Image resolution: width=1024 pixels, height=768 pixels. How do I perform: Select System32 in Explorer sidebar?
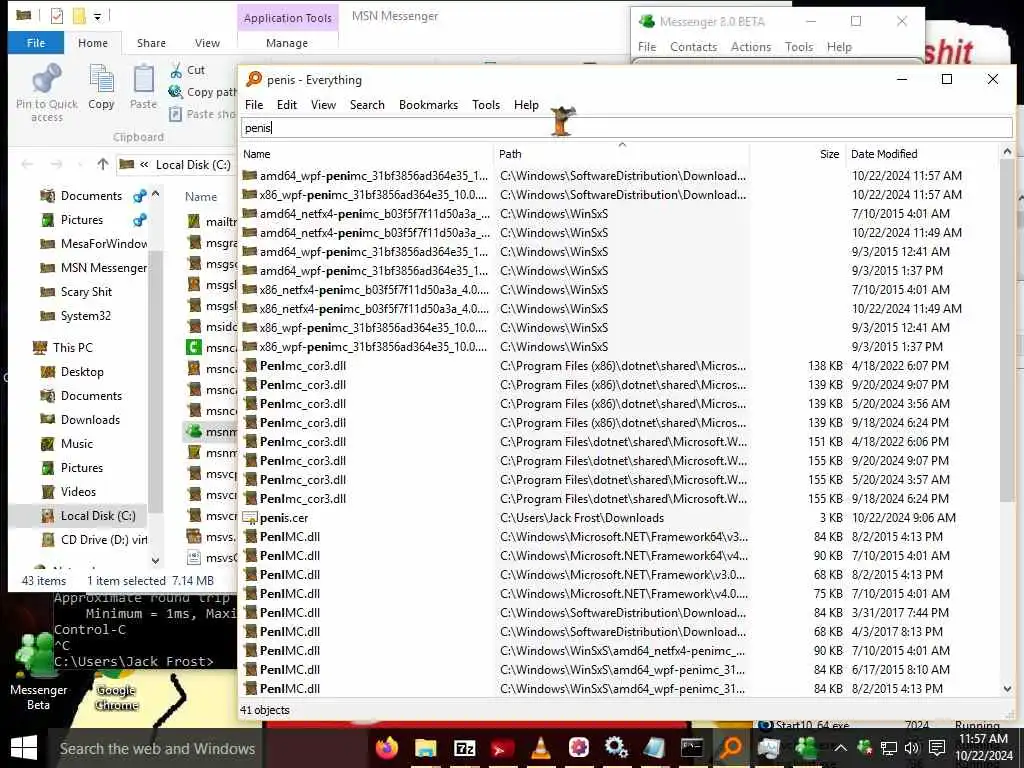tap(86, 316)
